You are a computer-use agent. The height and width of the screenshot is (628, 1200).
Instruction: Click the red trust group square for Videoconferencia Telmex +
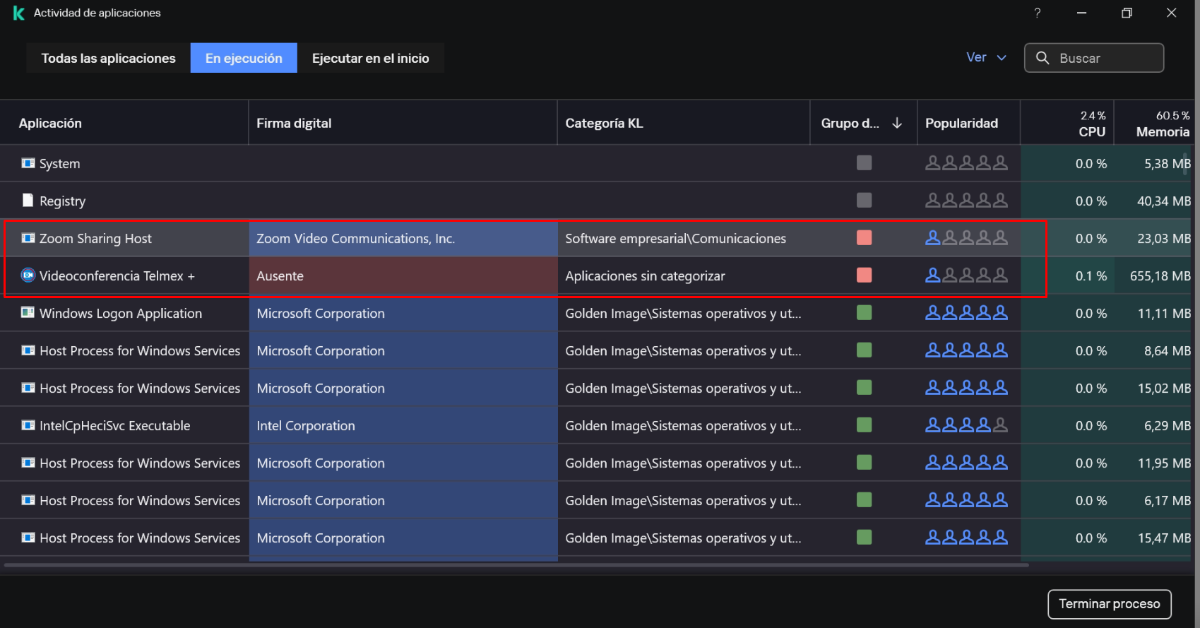point(864,275)
